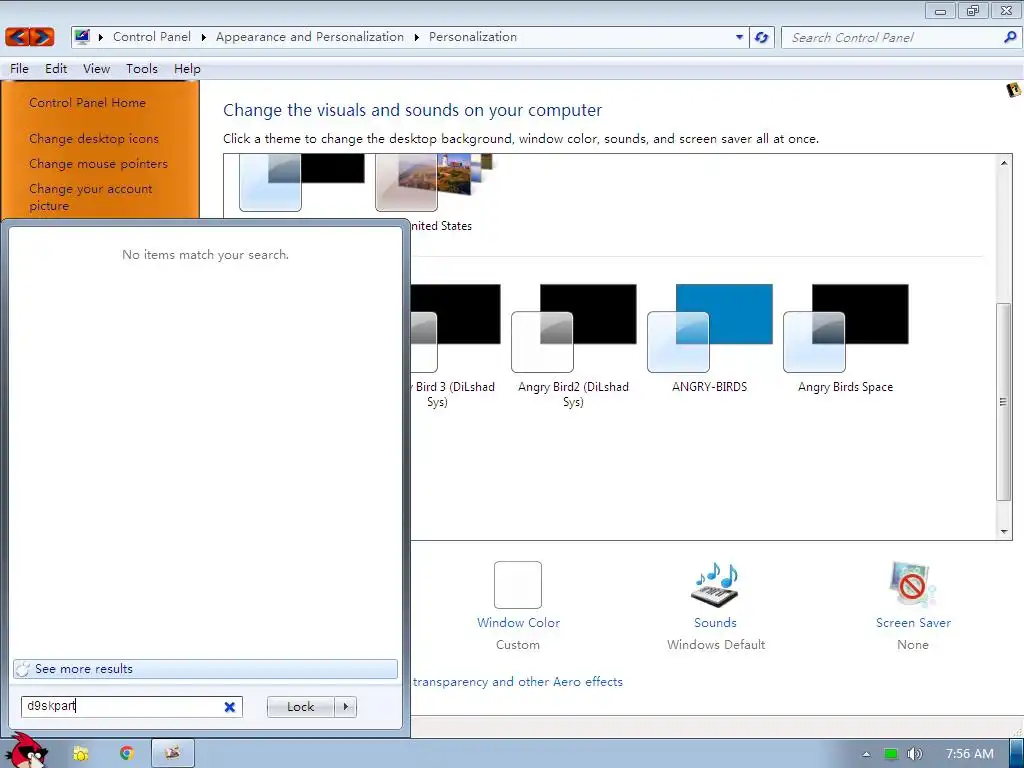The width and height of the screenshot is (1024, 768).
Task: Click the theme list scroll down arrow
Action: coord(1004,532)
